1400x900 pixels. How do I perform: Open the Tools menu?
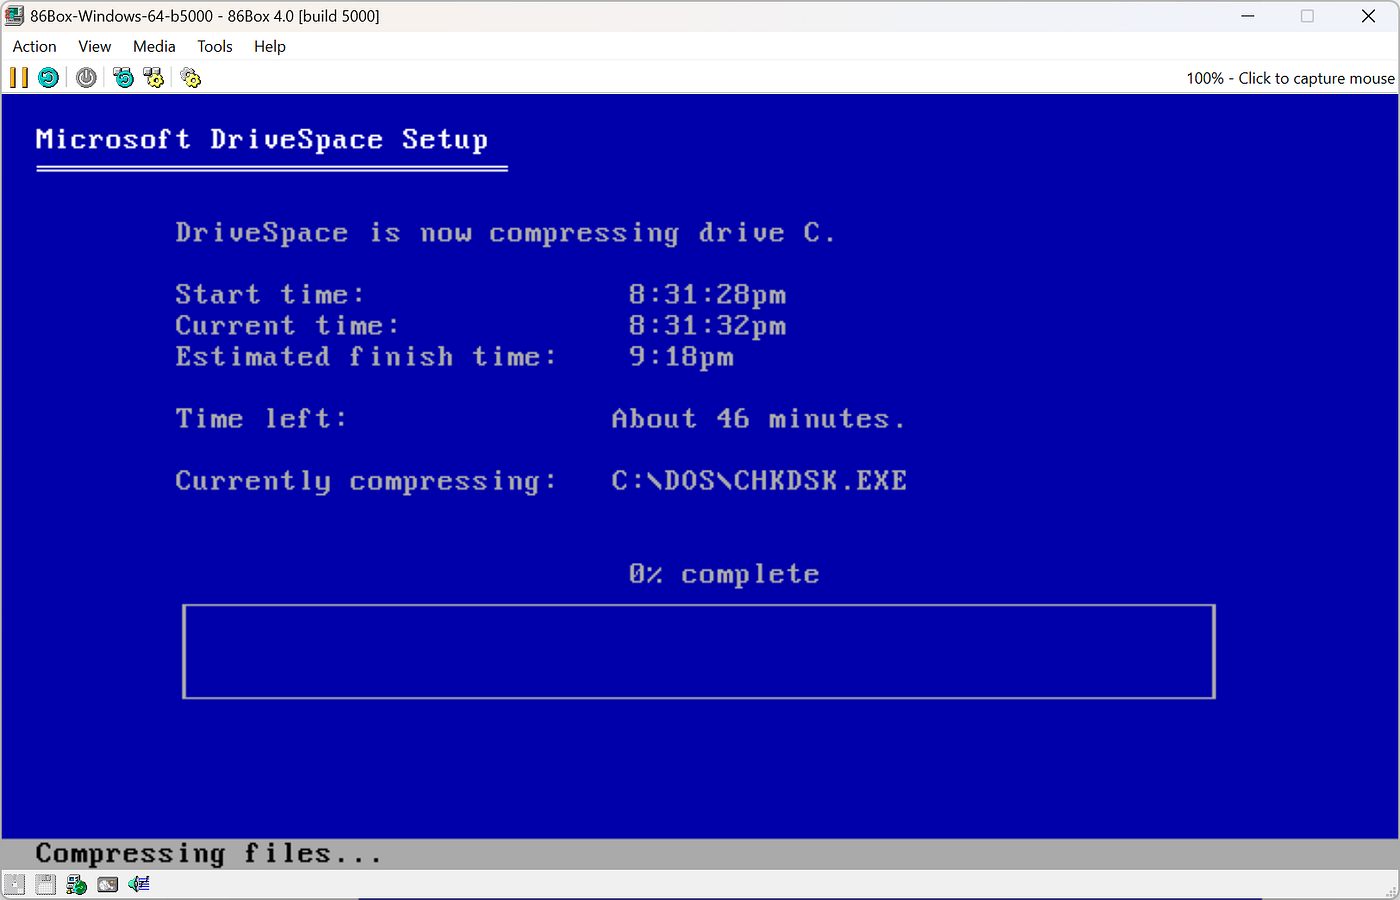coord(215,46)
